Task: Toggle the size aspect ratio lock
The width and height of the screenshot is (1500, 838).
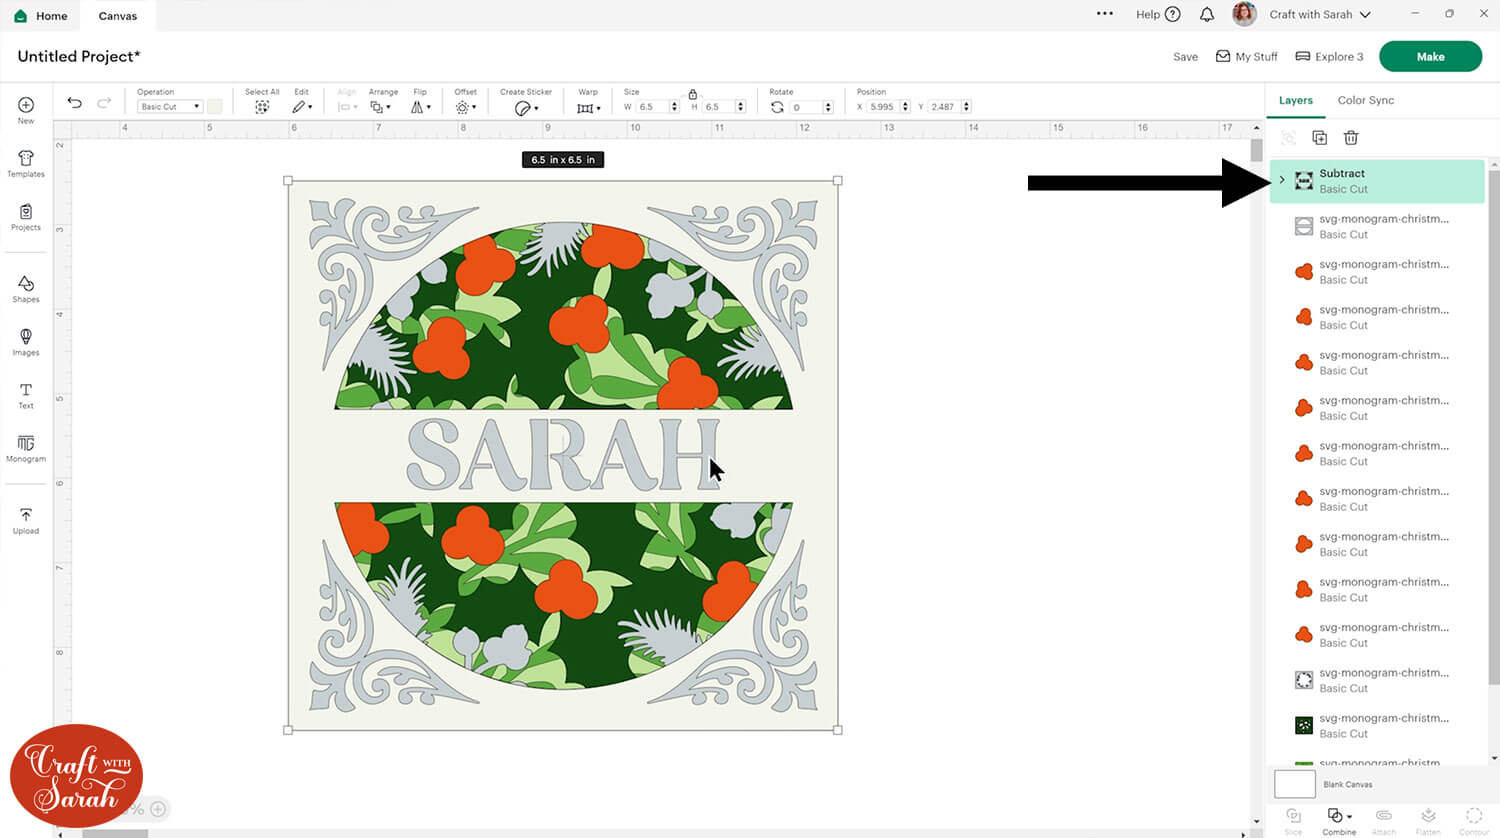Action: pyautogui.click(x=692, y=94)
